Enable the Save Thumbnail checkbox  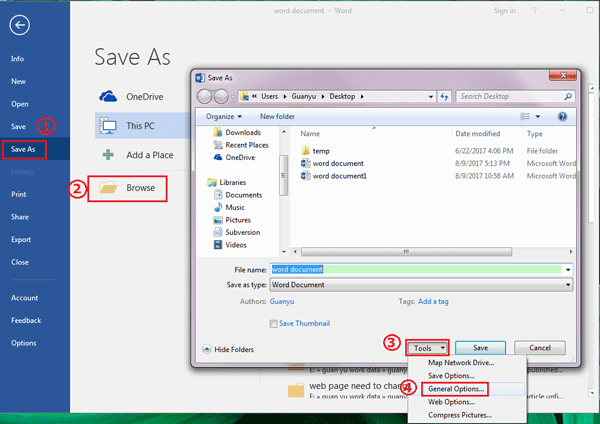point(273,324)
